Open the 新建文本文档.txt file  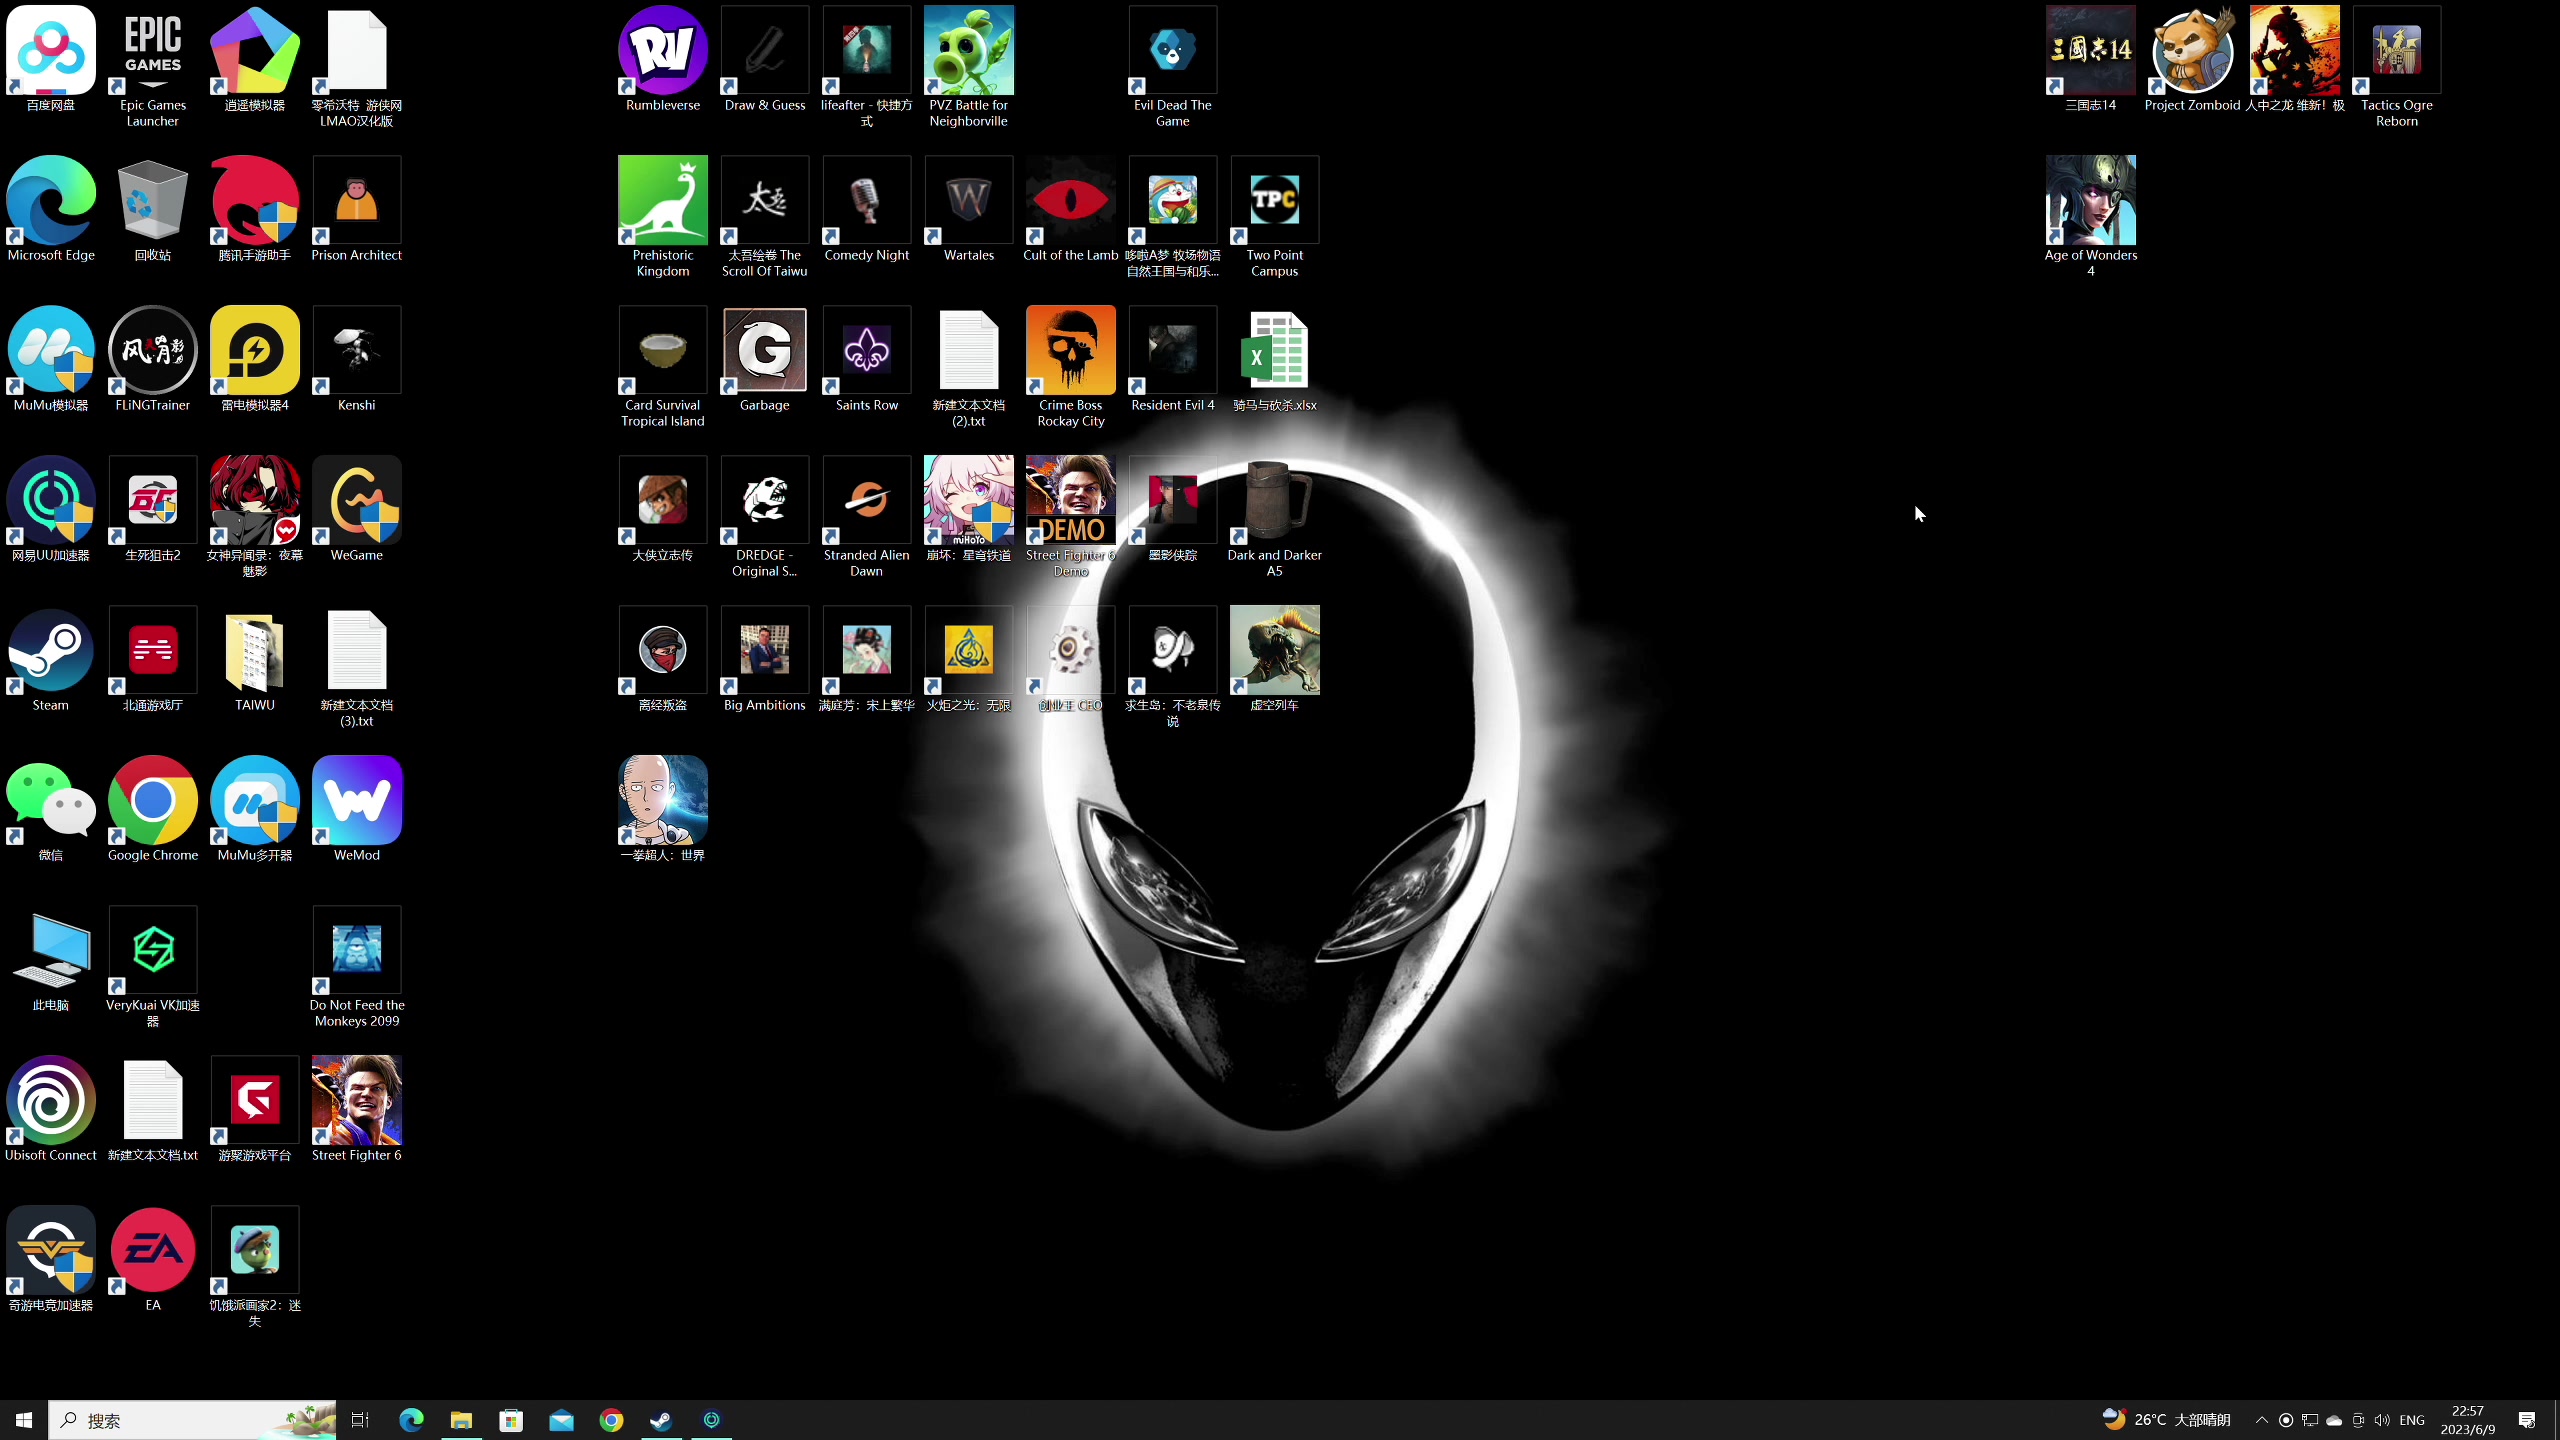(x=153, y=1110)
